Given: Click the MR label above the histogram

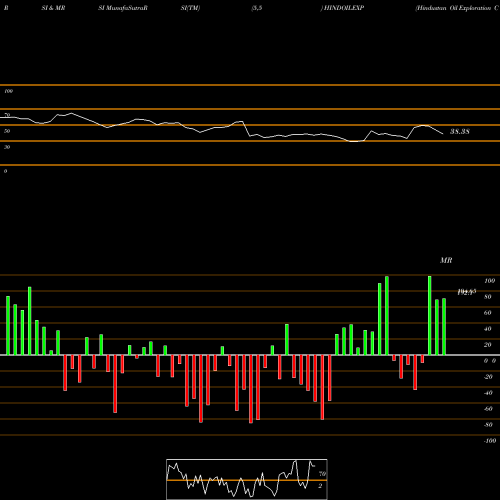Looking at the screenshot, I should point(446,260).
